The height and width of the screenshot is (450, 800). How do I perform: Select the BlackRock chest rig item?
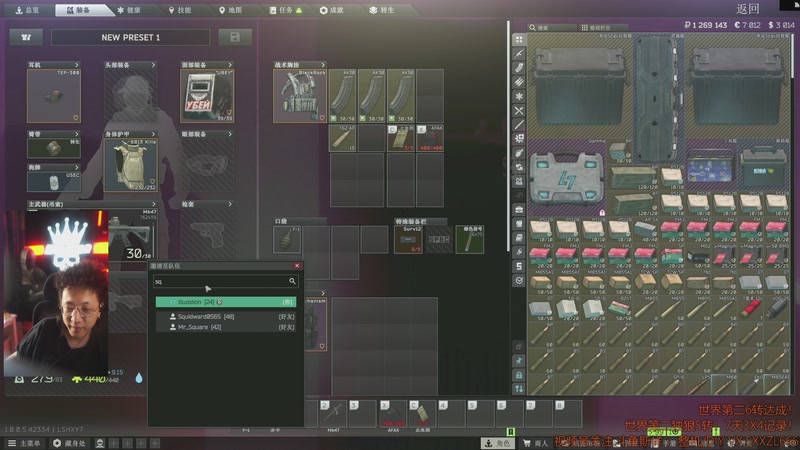pyautogui.click(x=299, y=96)
